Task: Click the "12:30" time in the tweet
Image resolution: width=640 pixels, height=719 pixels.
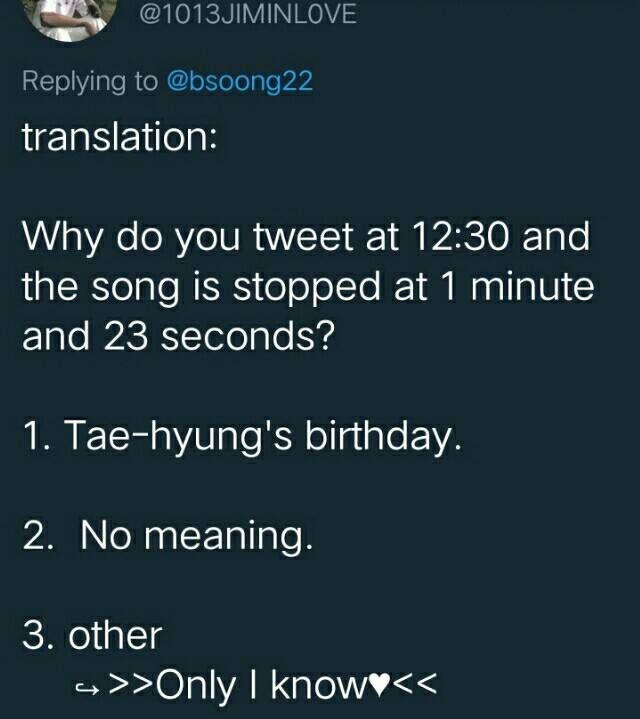Action: point(461,240)
